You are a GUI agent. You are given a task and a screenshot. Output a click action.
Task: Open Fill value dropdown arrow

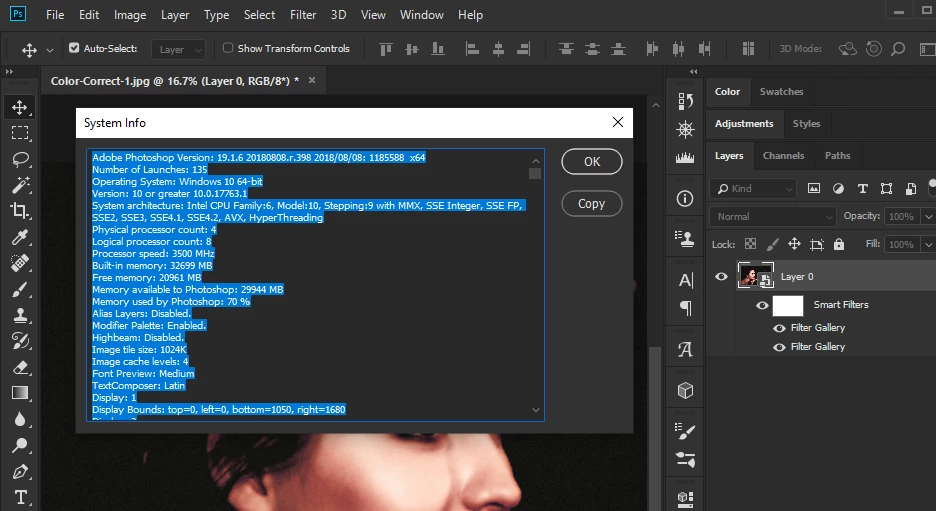point(928,244)
